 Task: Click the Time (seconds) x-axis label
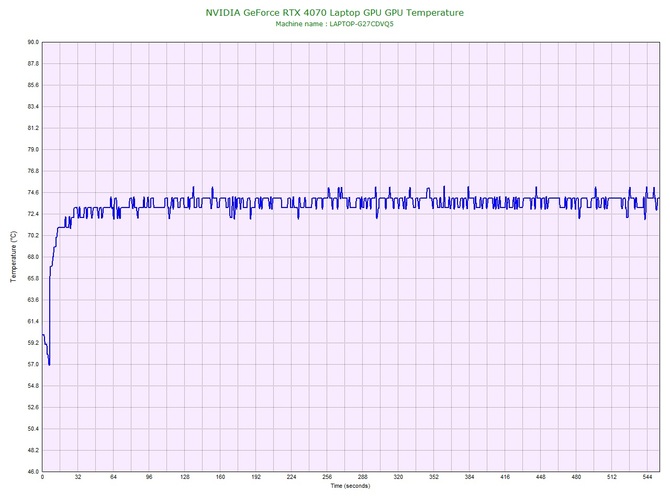(349, 487)
